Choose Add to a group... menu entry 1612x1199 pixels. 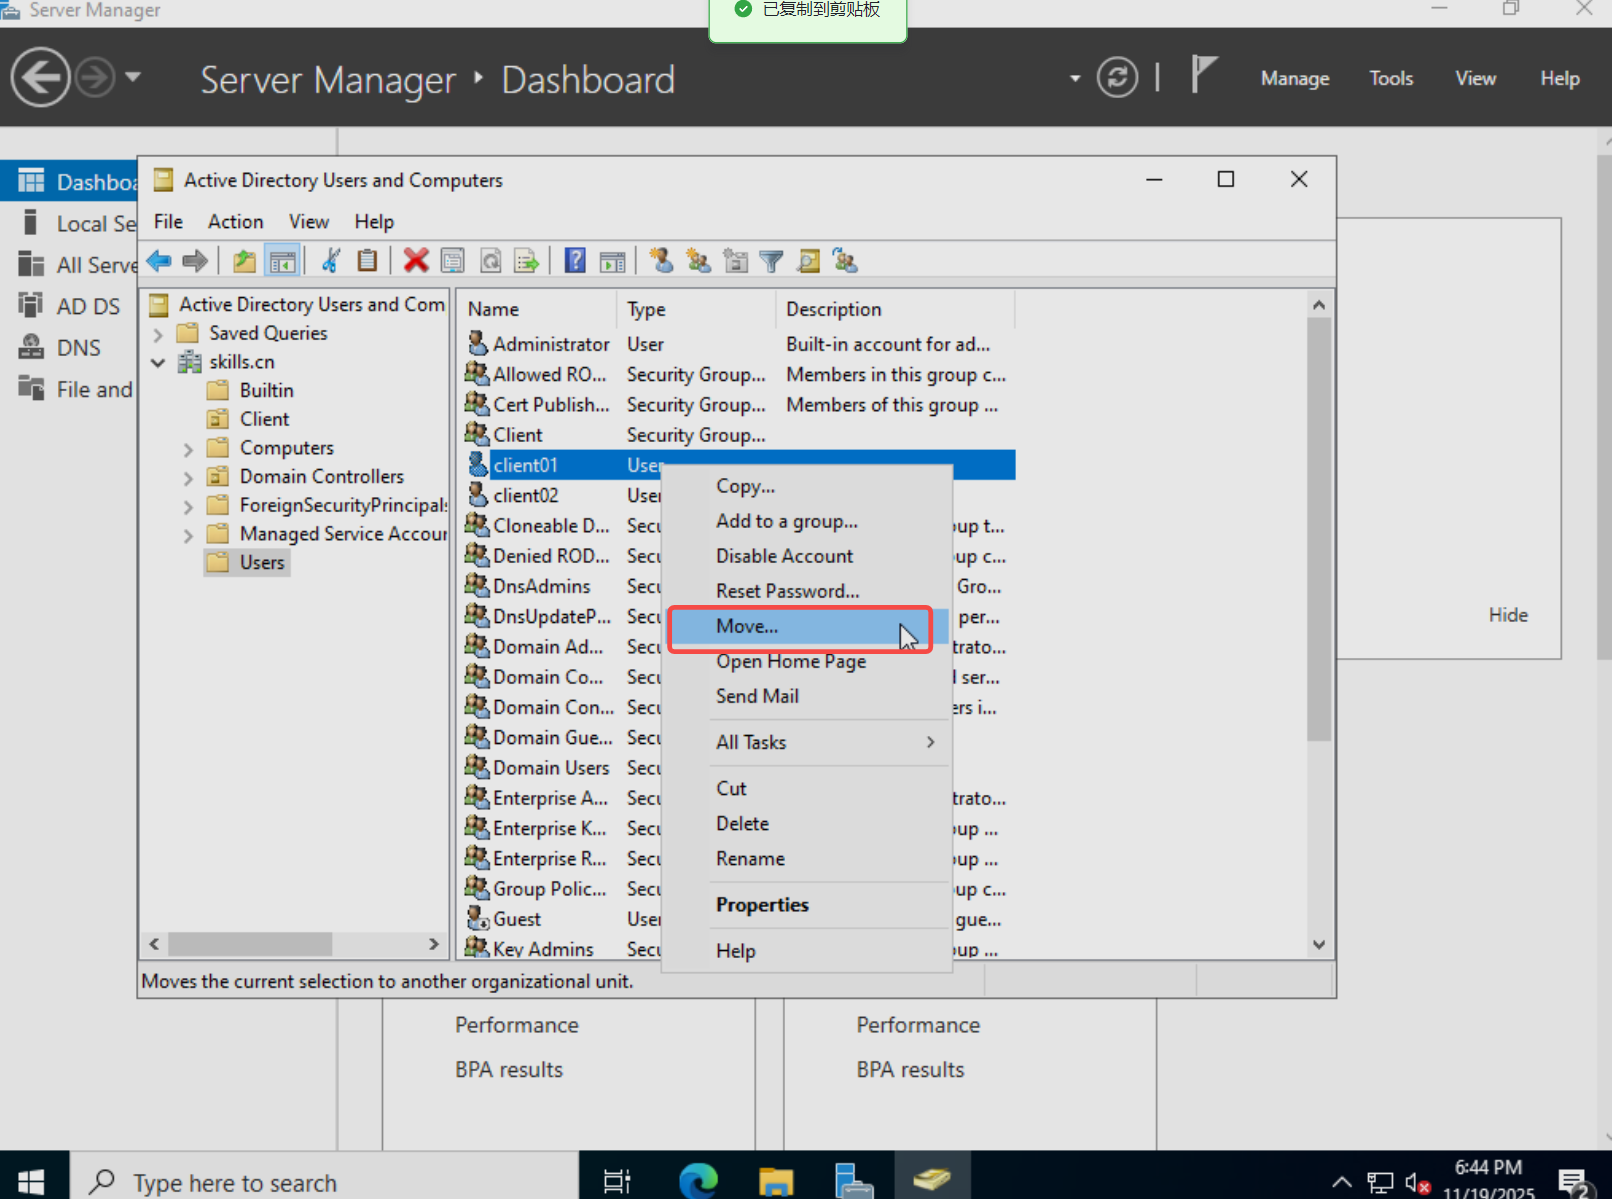coord(786,521)
